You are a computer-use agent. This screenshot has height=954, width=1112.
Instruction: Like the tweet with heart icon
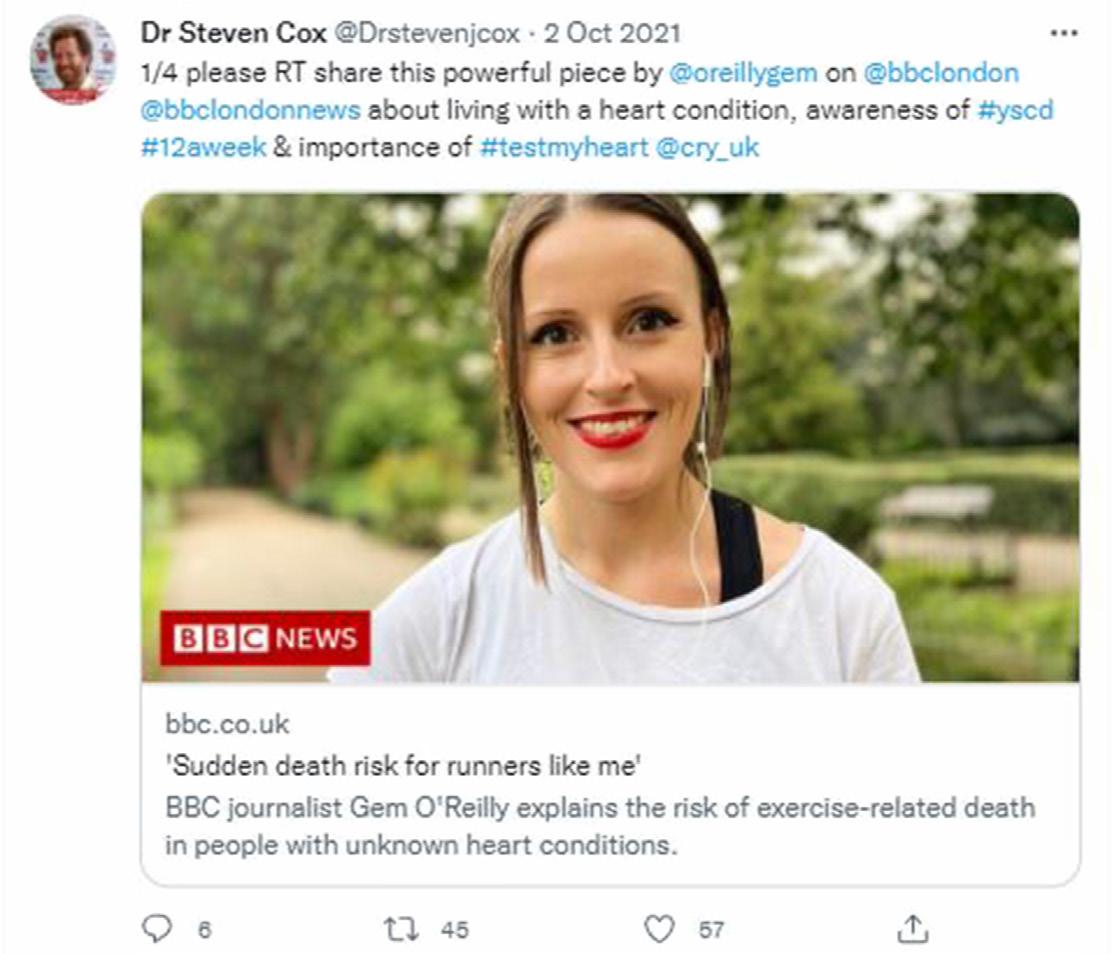(658, 930)
